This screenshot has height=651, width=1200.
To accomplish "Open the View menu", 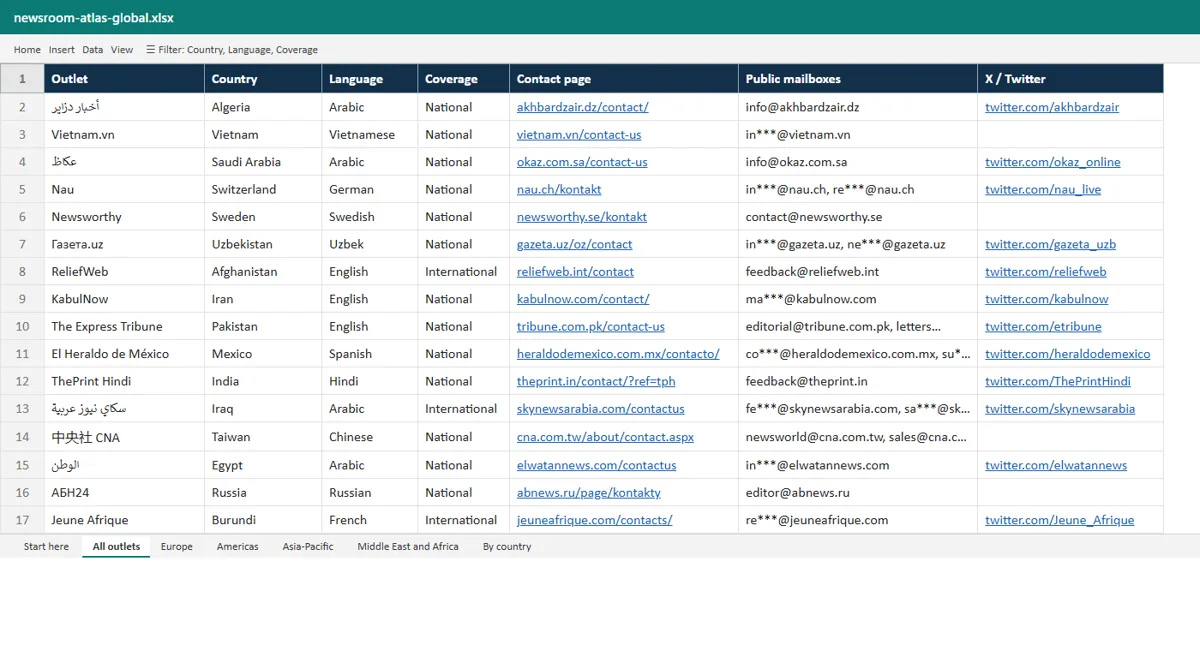I will (122, 49).
